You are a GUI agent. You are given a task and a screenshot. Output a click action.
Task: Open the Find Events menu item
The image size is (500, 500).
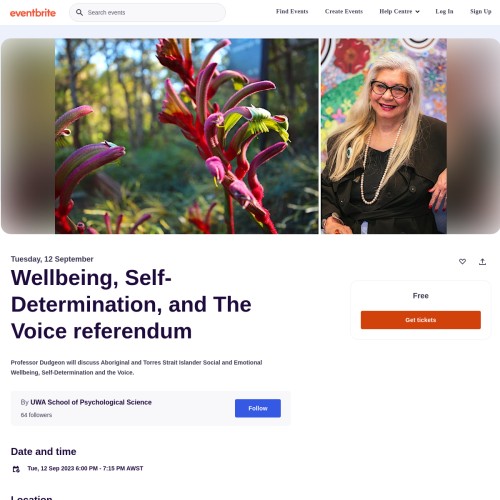[x=292, y=11]
